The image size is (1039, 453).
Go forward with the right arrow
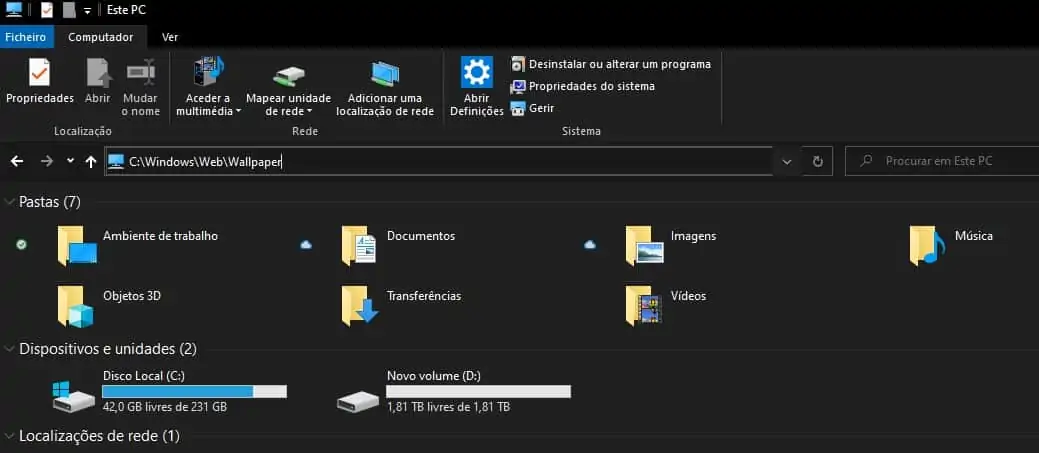[x=46, y=161]
